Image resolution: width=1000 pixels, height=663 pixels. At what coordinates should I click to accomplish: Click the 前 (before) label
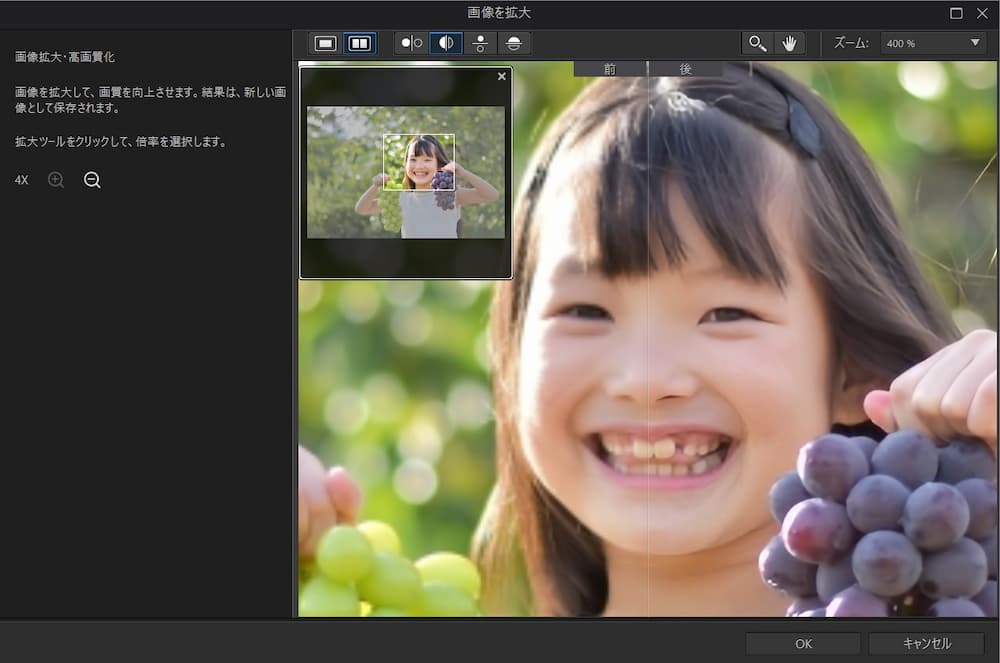pos(610,69)
